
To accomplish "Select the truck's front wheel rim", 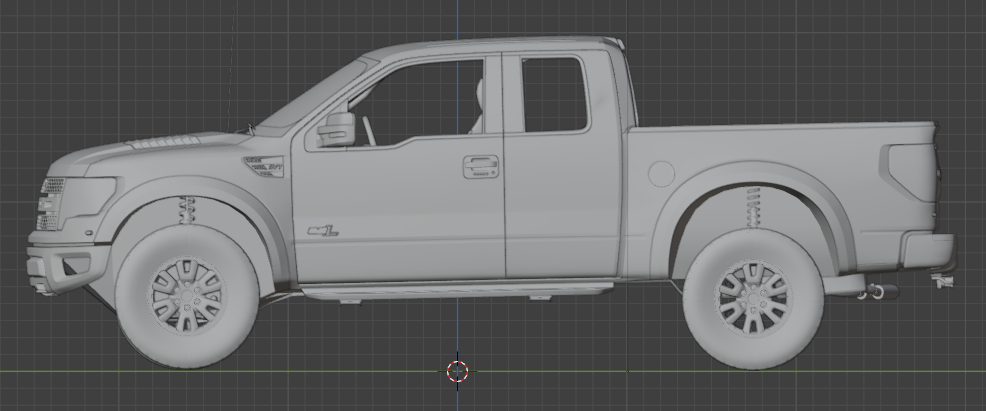I will 187,294.
